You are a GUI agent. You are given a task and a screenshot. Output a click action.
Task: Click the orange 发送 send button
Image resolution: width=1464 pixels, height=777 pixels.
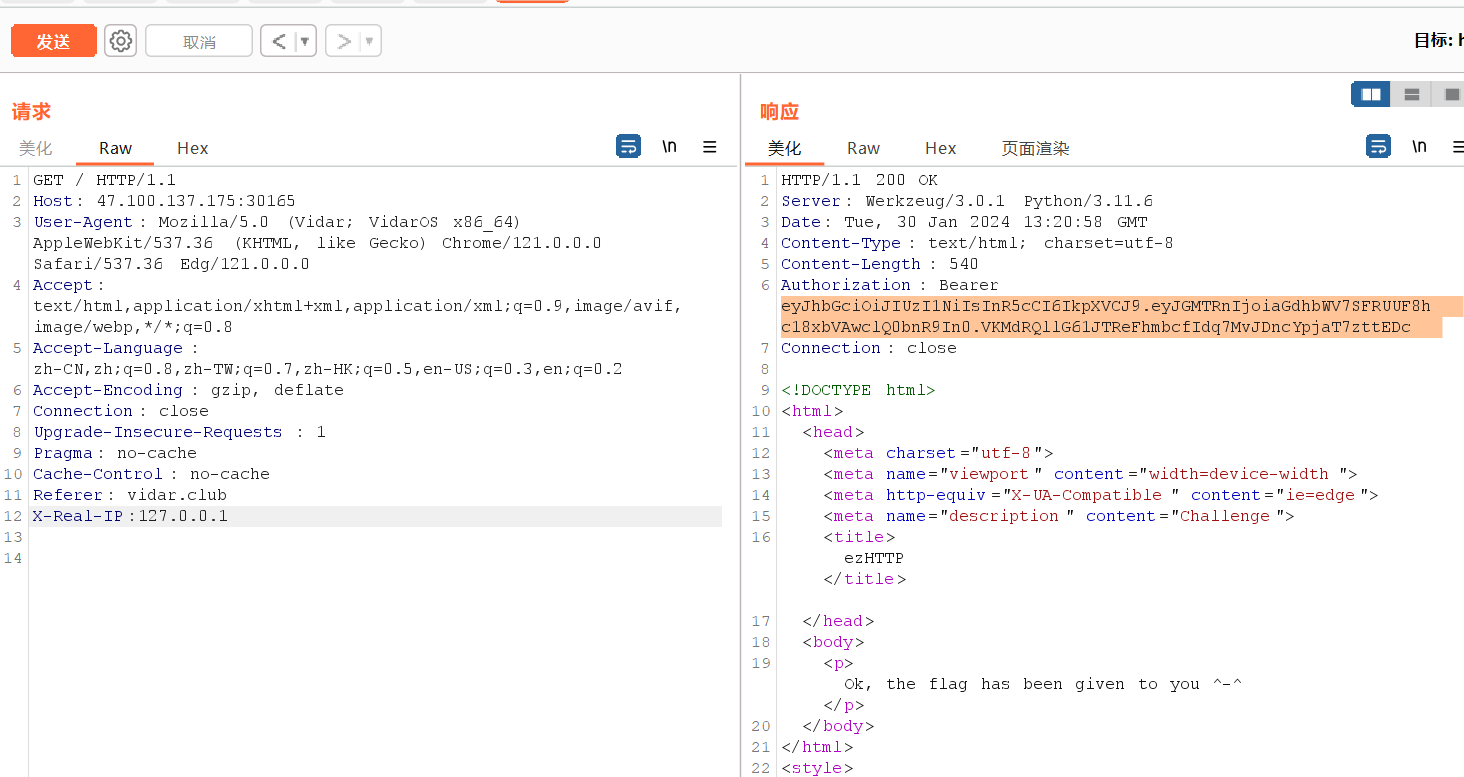pyautogui.click(x=54, y=41)
